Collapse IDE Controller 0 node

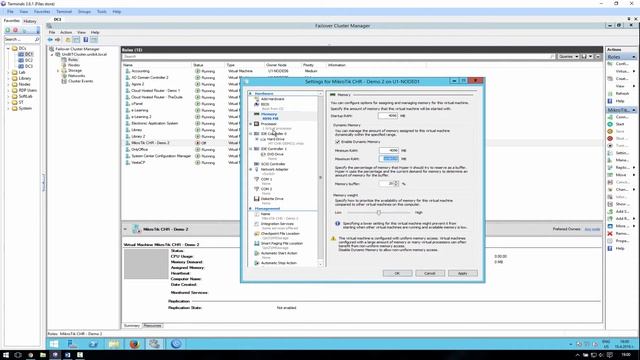click(251, 133)
